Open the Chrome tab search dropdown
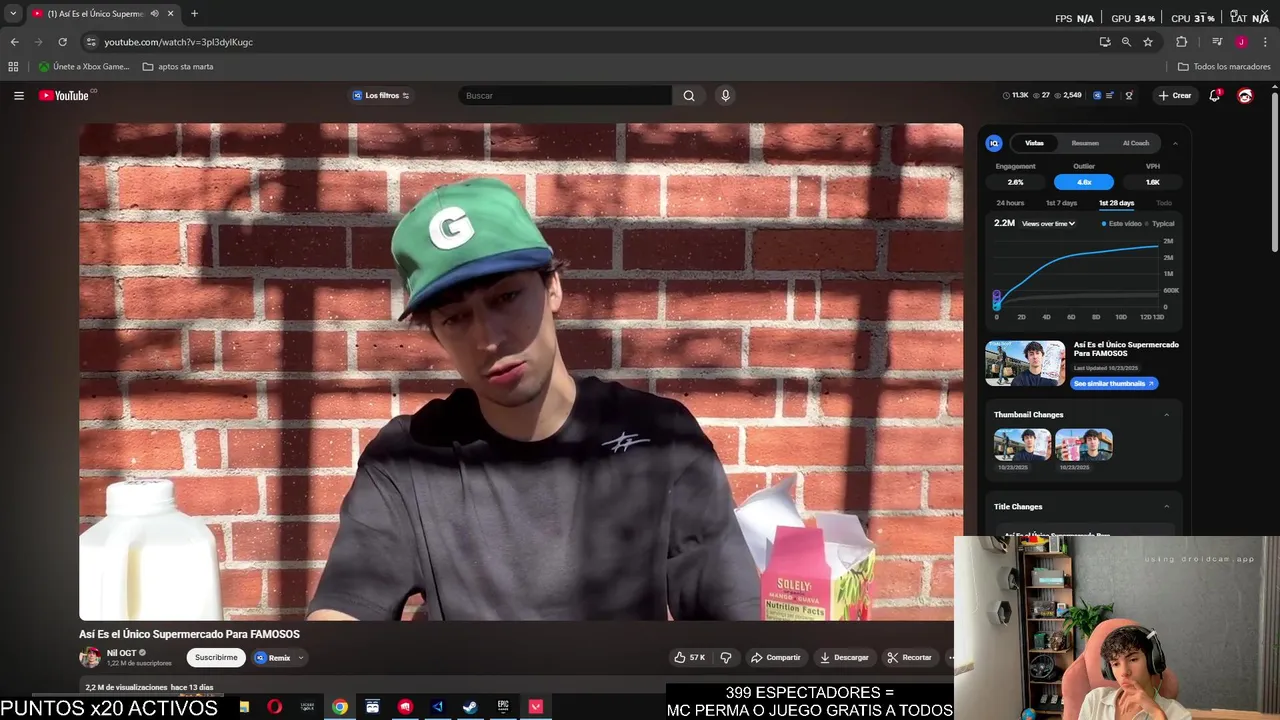This screenshot has height=720, width=1280. tap(13, 14)
